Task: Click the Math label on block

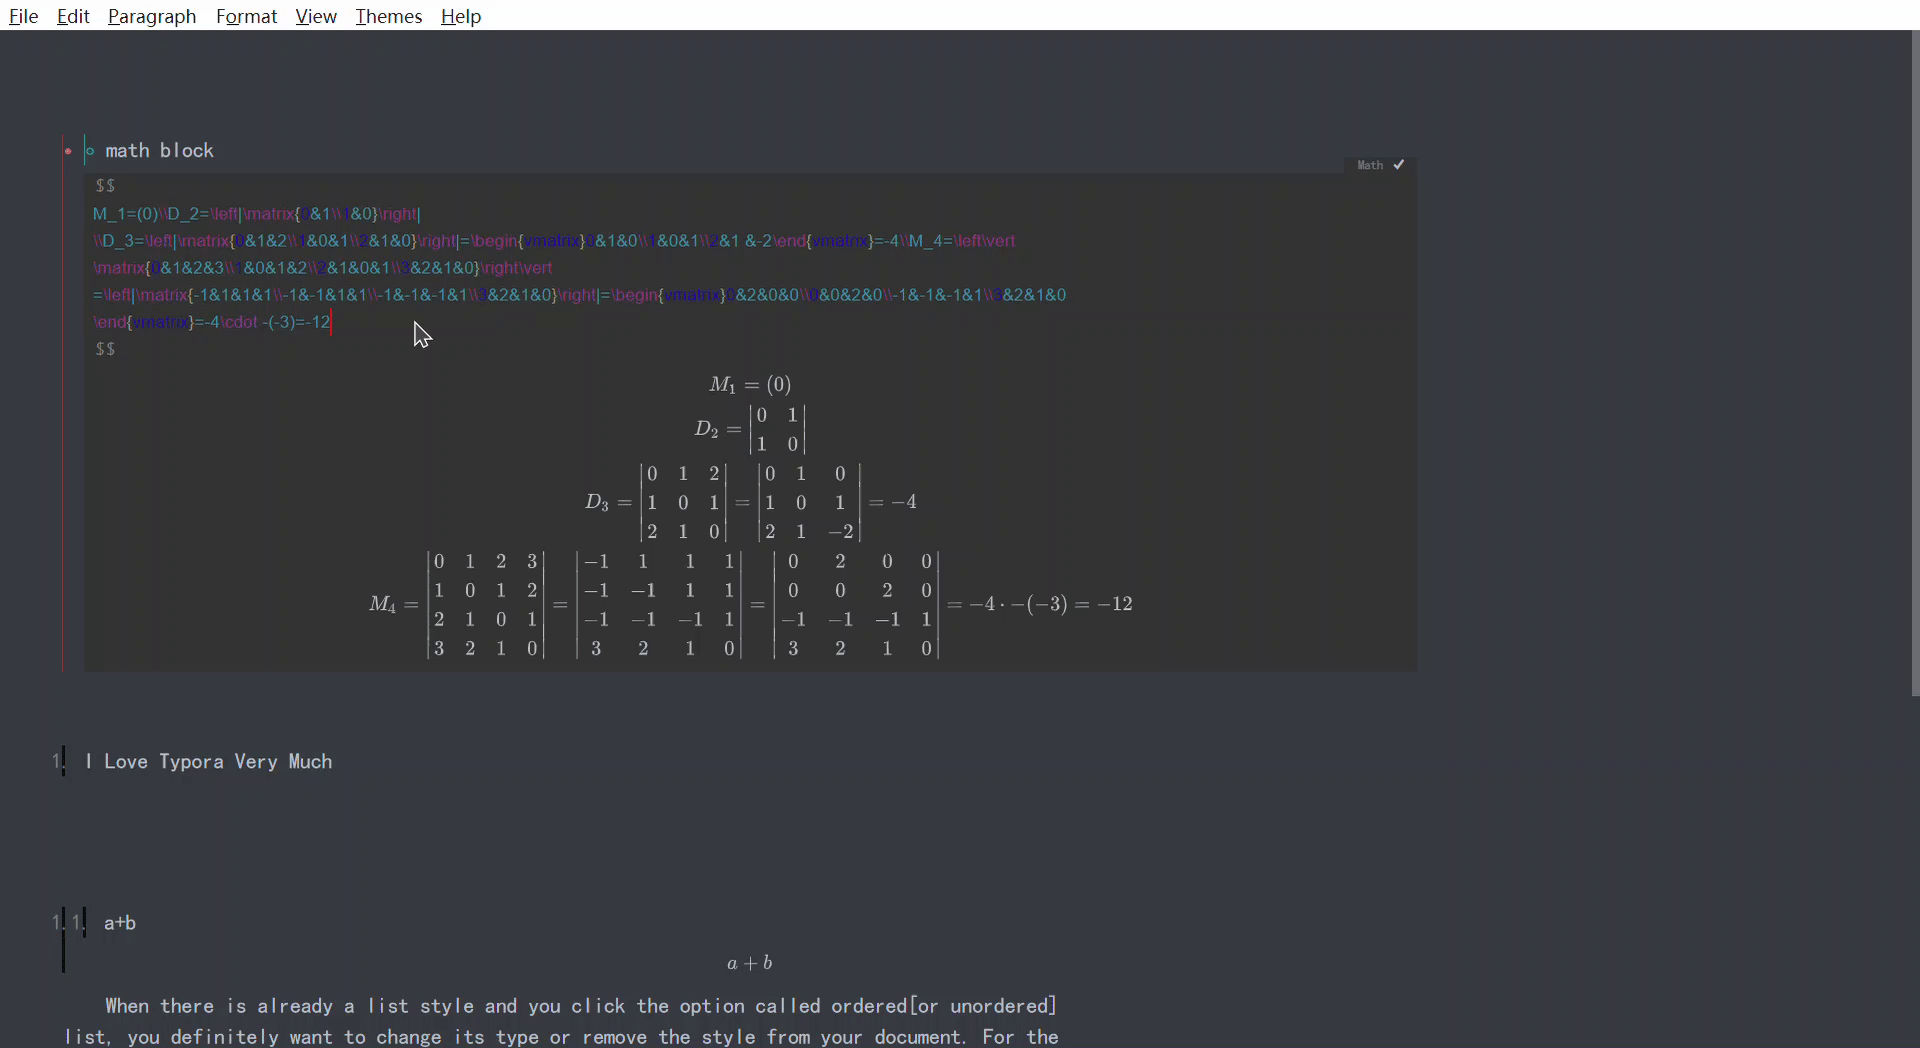Action: (x=1370, y=165)
